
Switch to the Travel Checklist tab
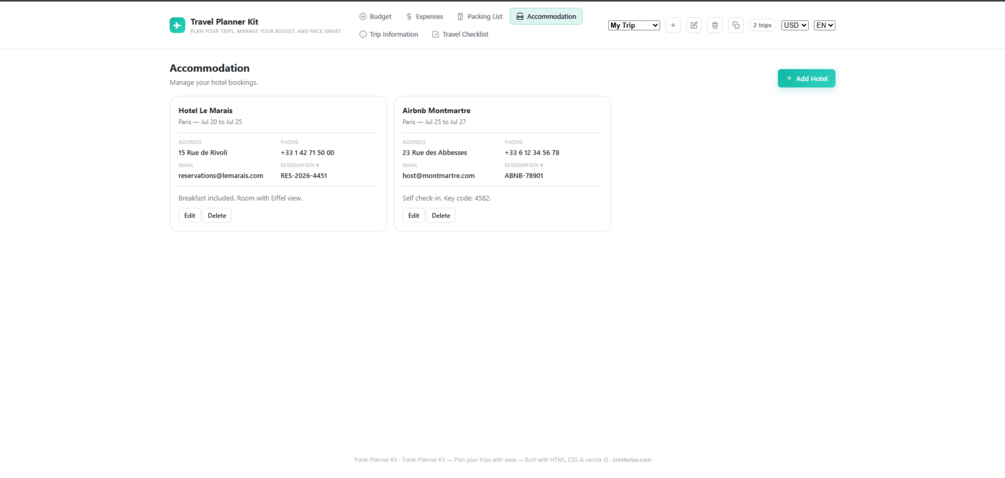pos(460,34)
